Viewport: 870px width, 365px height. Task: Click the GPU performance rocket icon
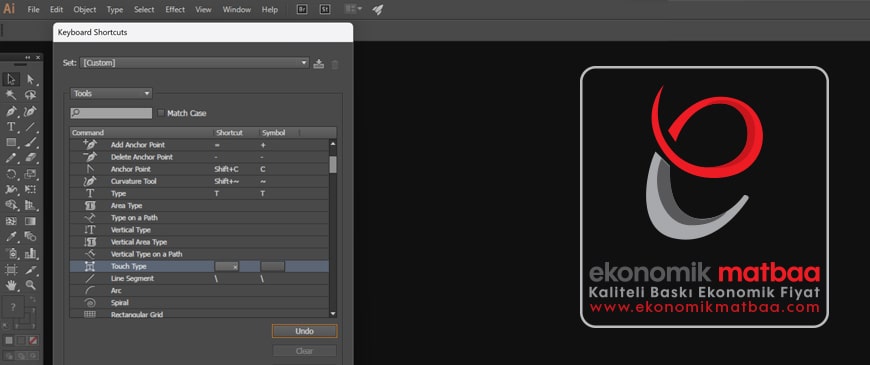click(378, 9)
